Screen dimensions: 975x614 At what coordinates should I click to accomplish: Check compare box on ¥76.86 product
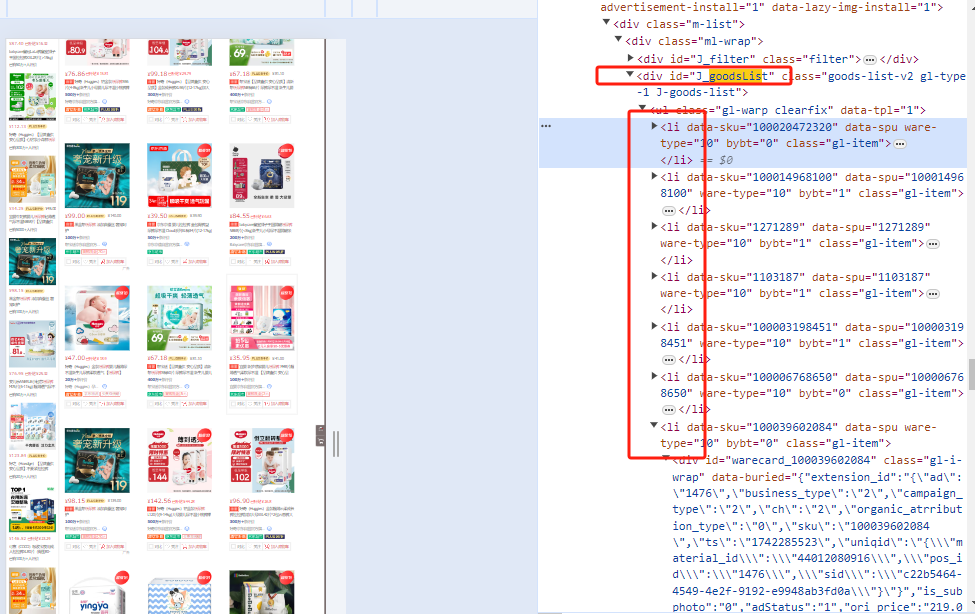(68, 119)
